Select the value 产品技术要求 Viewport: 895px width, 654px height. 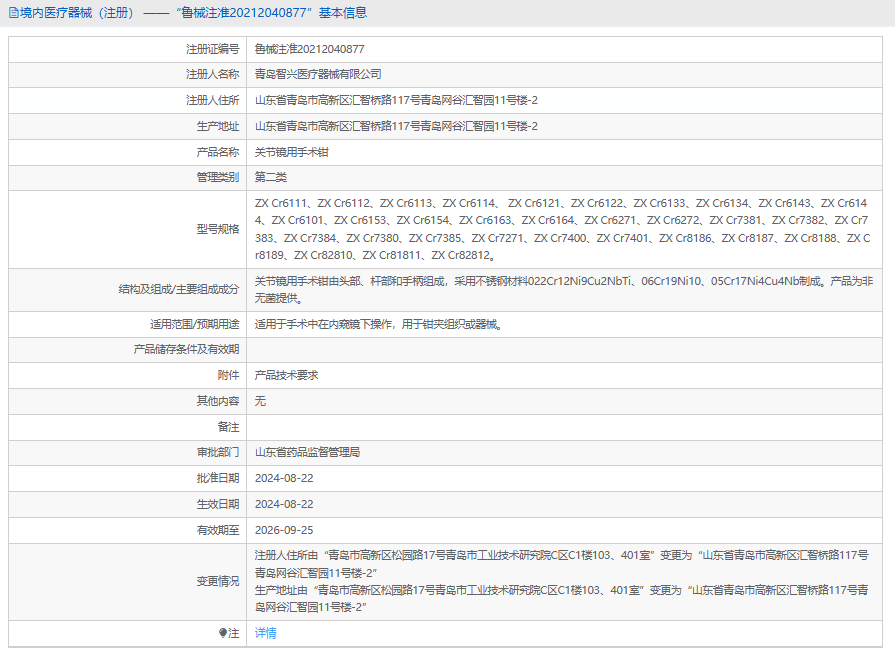point(287,376)
